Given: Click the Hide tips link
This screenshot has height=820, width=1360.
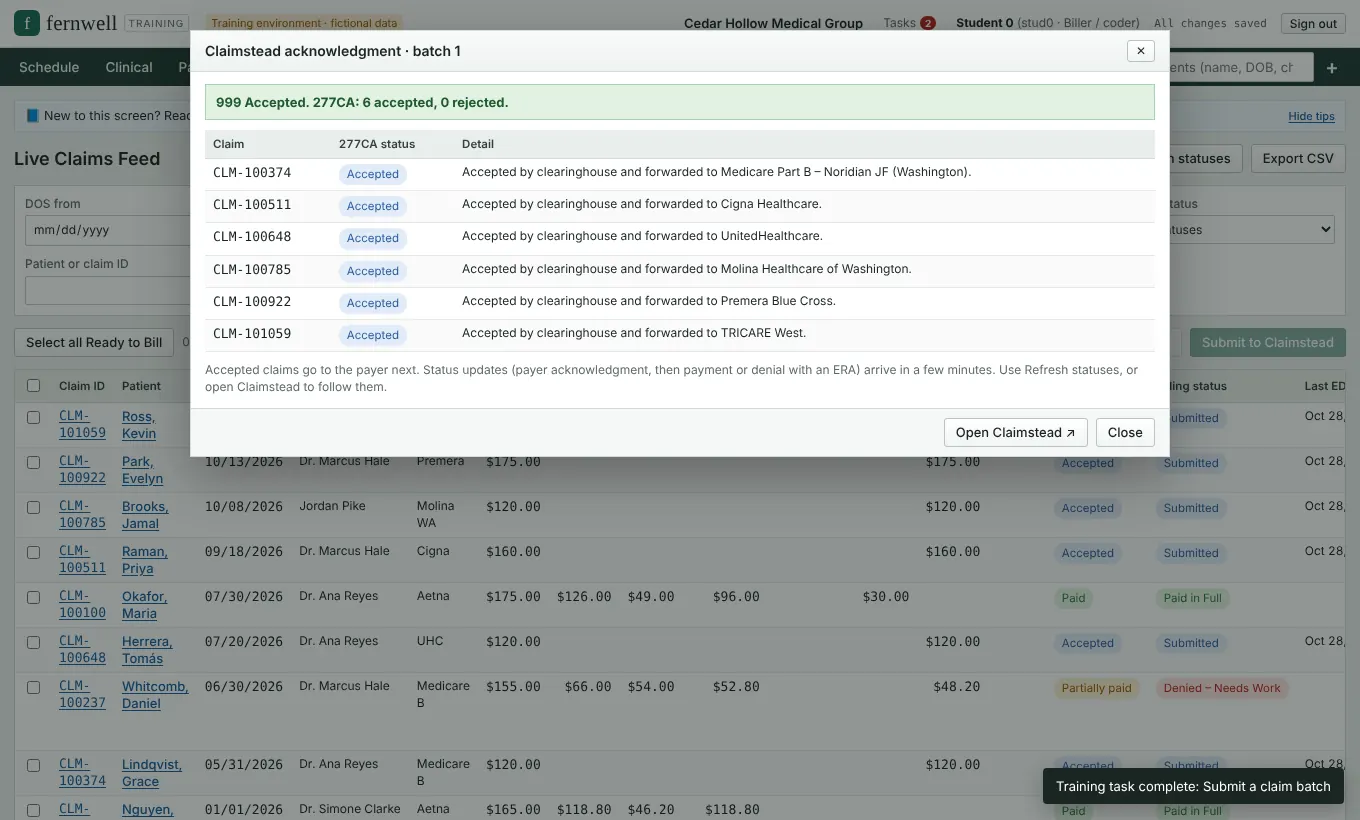Looking at the screenshot, I should click(1311, 116).
